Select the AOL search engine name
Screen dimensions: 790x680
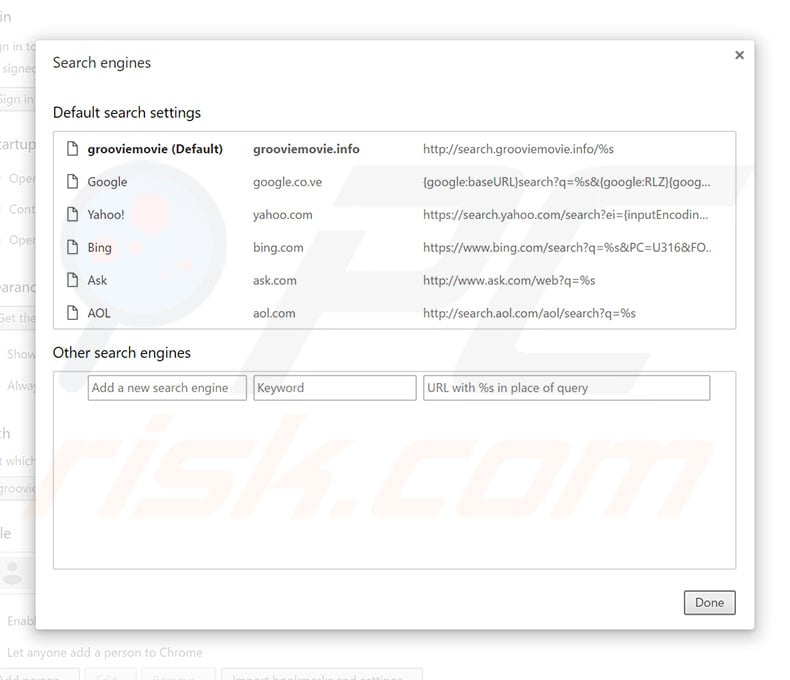99,313
